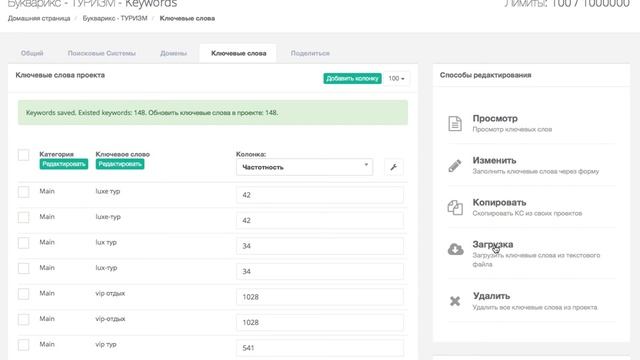Switch to the Домены tab
Viewport: 640px width, 360px height.
pyautogui.click(x=173, y=53)
